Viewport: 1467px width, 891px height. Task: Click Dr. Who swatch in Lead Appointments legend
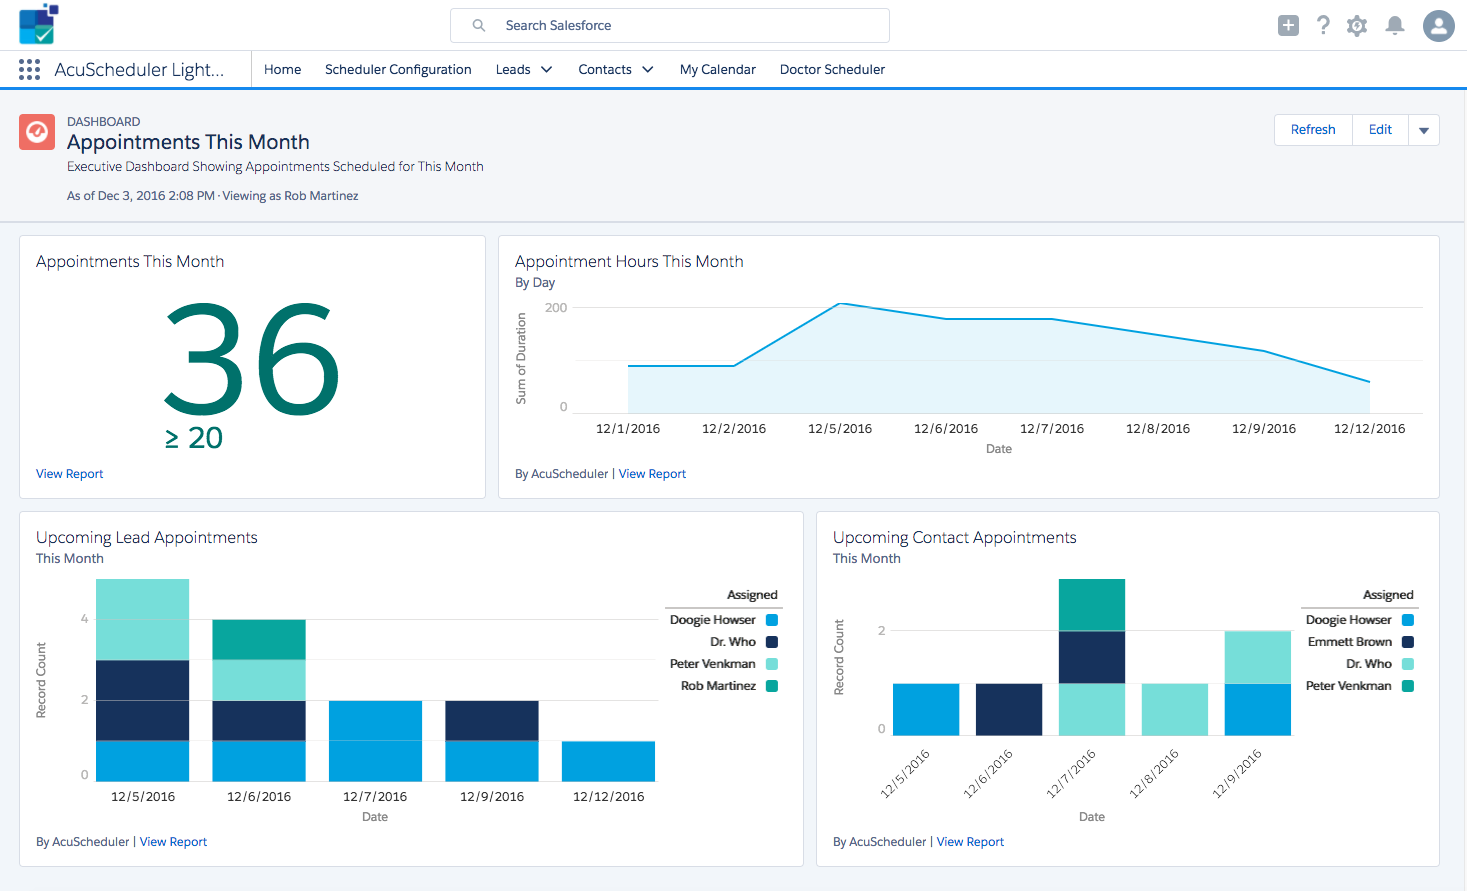[x=772, y=642]
